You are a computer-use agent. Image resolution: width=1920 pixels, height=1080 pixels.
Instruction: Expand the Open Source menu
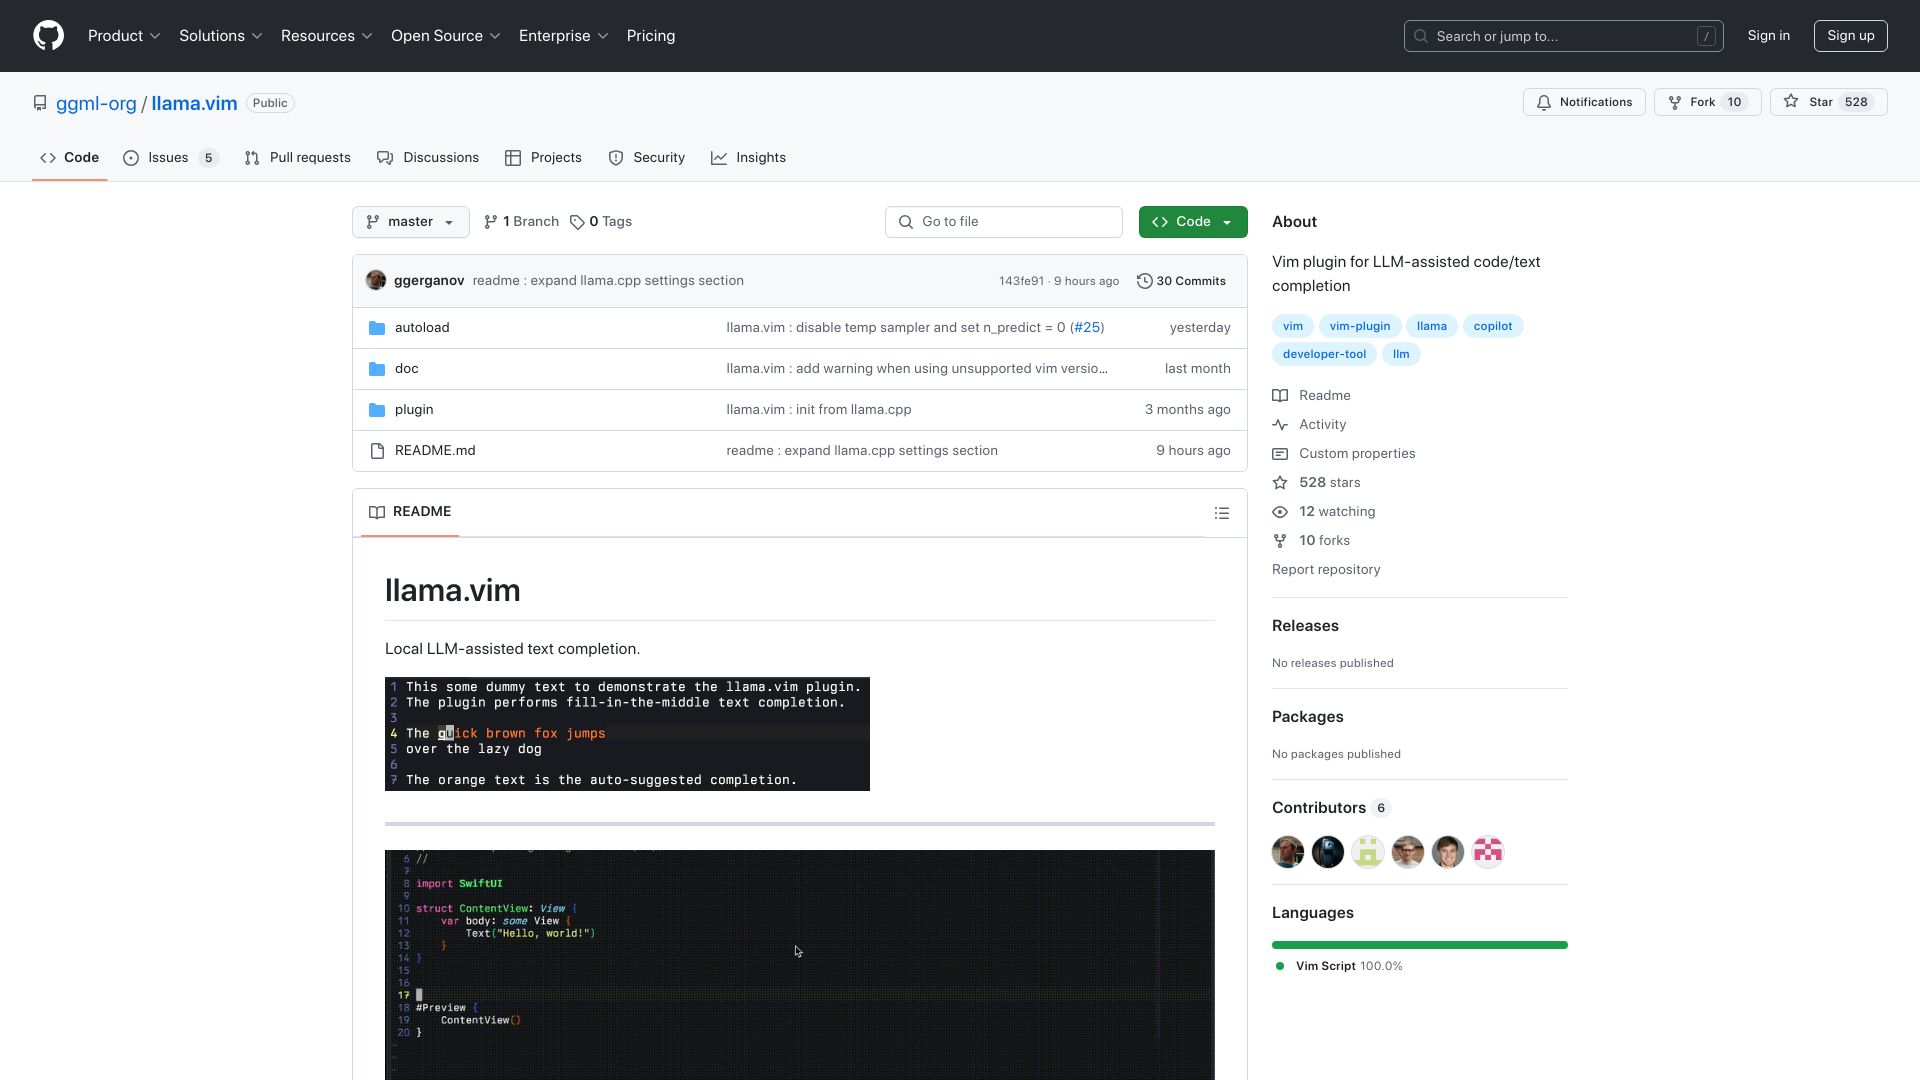(x=446, y=36)
